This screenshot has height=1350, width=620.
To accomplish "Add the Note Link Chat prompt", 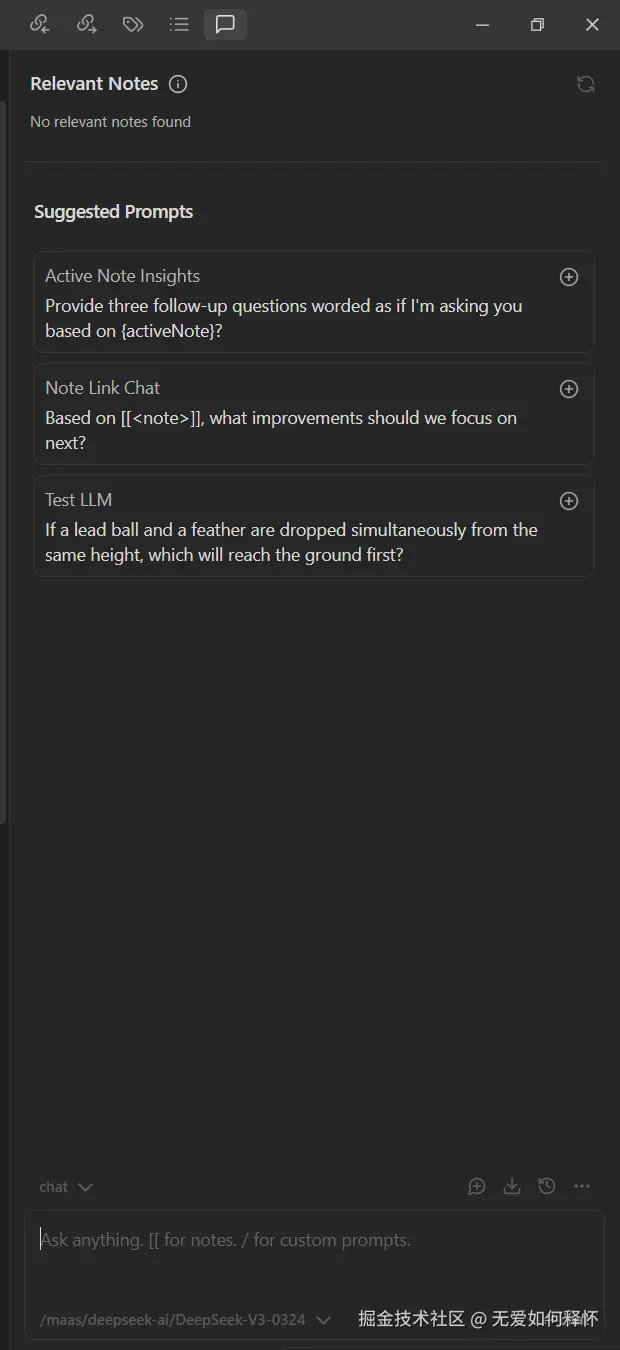I will coord(569,389).
